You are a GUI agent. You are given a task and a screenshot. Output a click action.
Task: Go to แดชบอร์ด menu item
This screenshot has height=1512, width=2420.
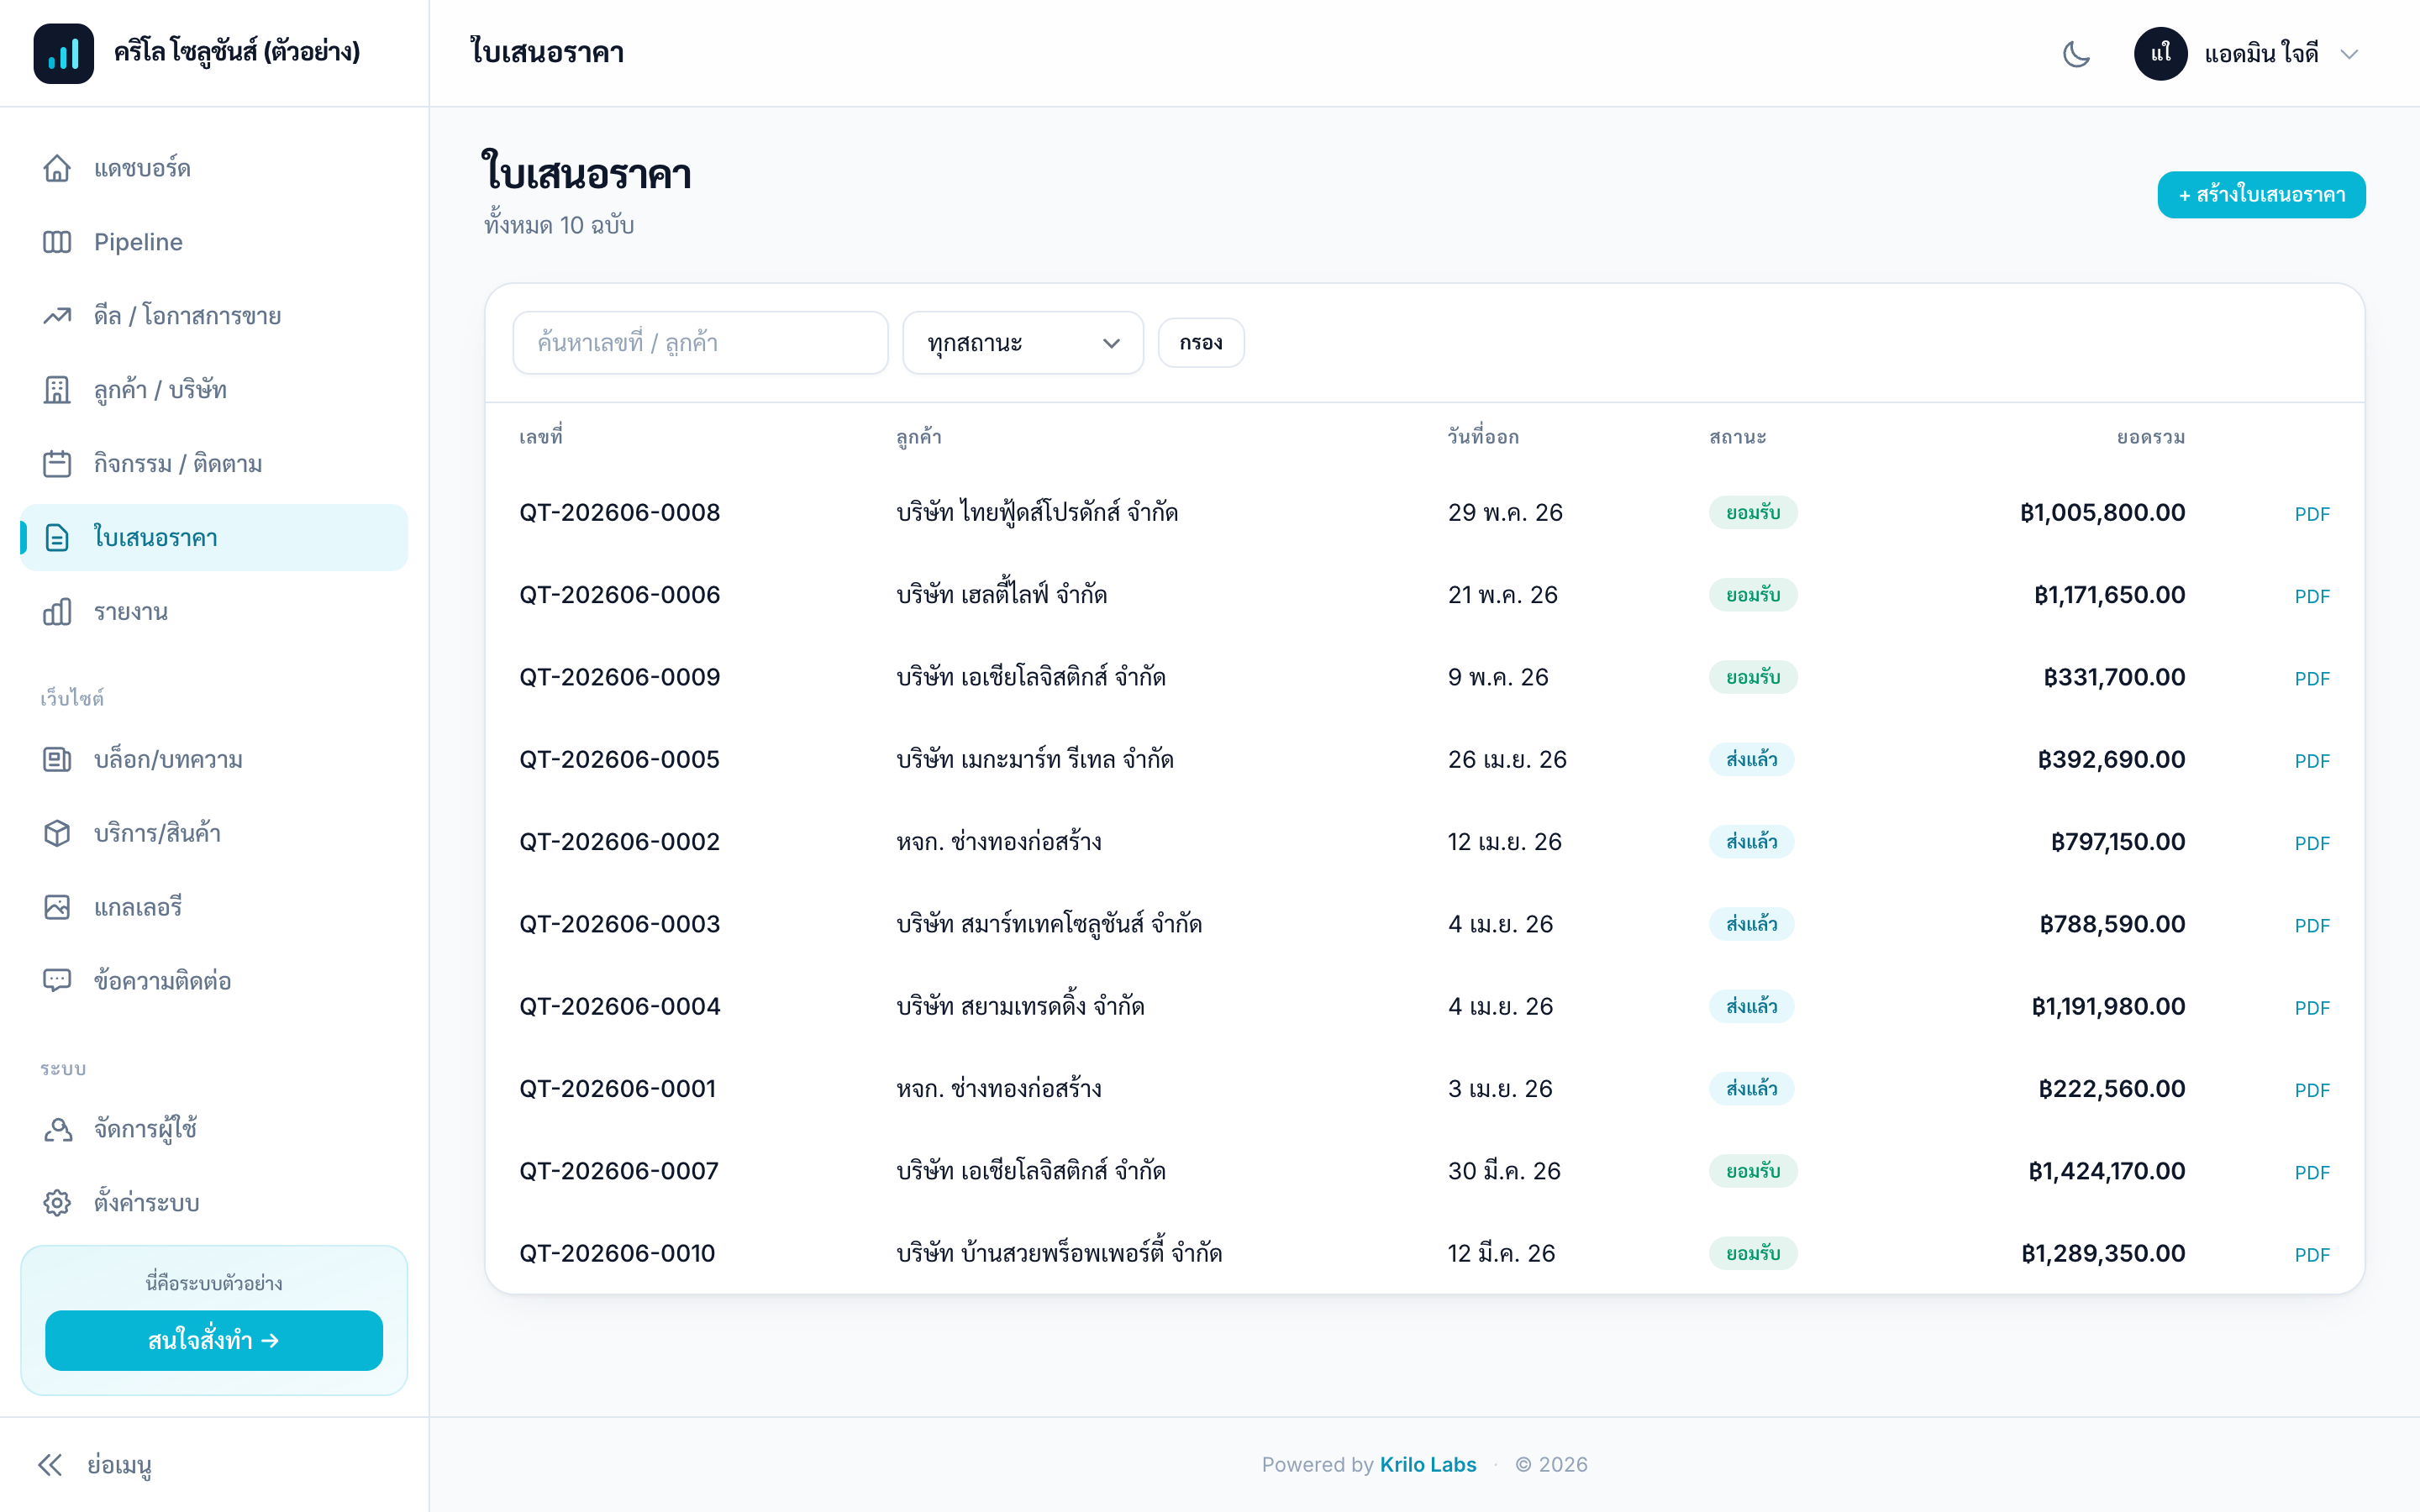pyautogui.click(x=214, y=168)
